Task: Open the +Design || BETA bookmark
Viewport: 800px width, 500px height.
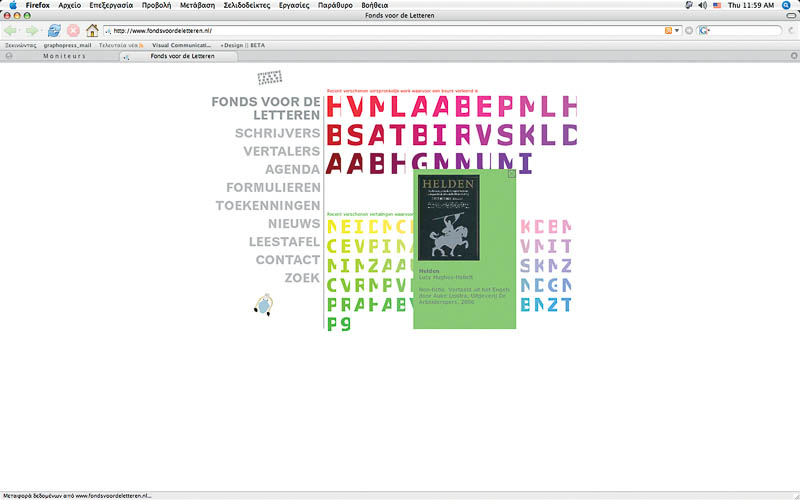Action: click(x=242, y=45)
